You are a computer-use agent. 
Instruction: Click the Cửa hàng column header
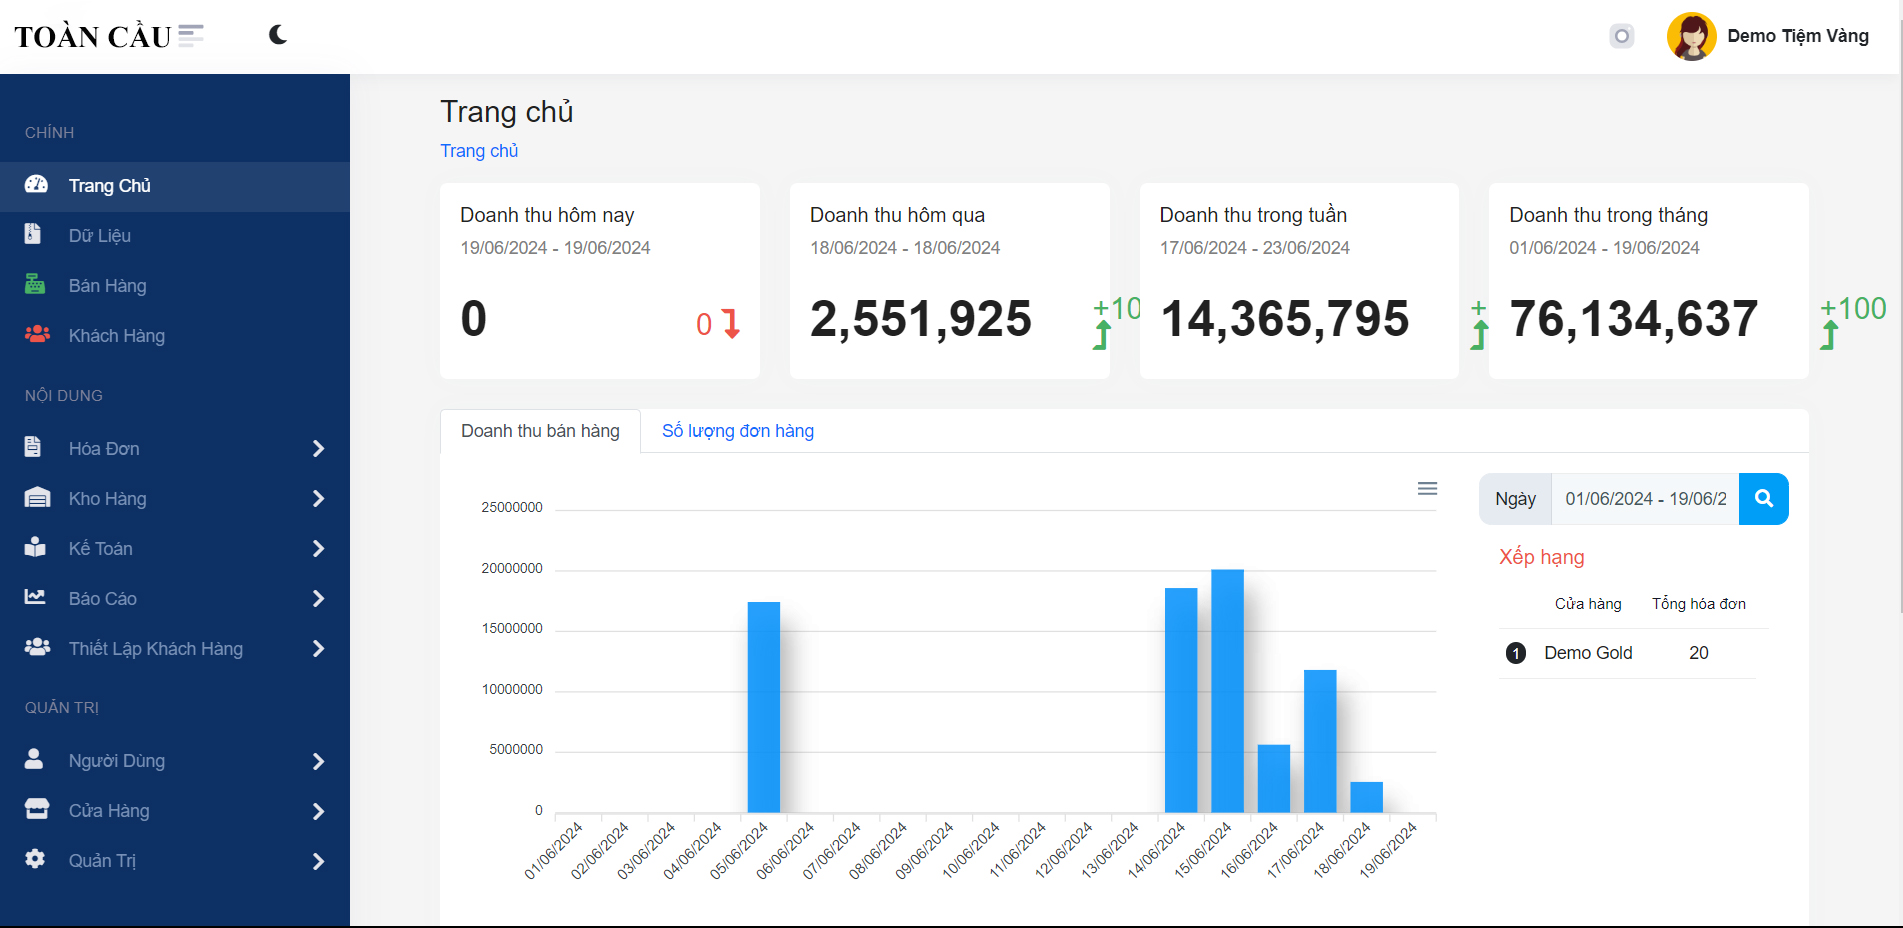click(x=1588, y=604)
